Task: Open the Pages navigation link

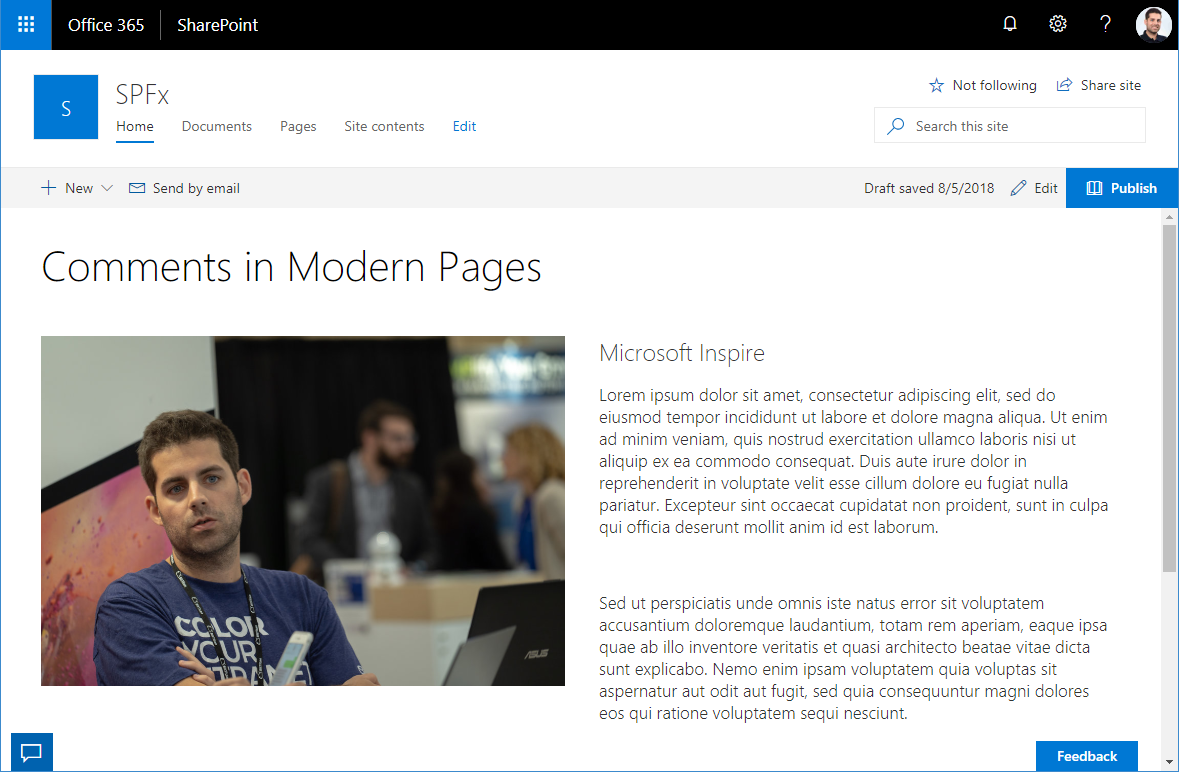Action: tap(297, 126)
